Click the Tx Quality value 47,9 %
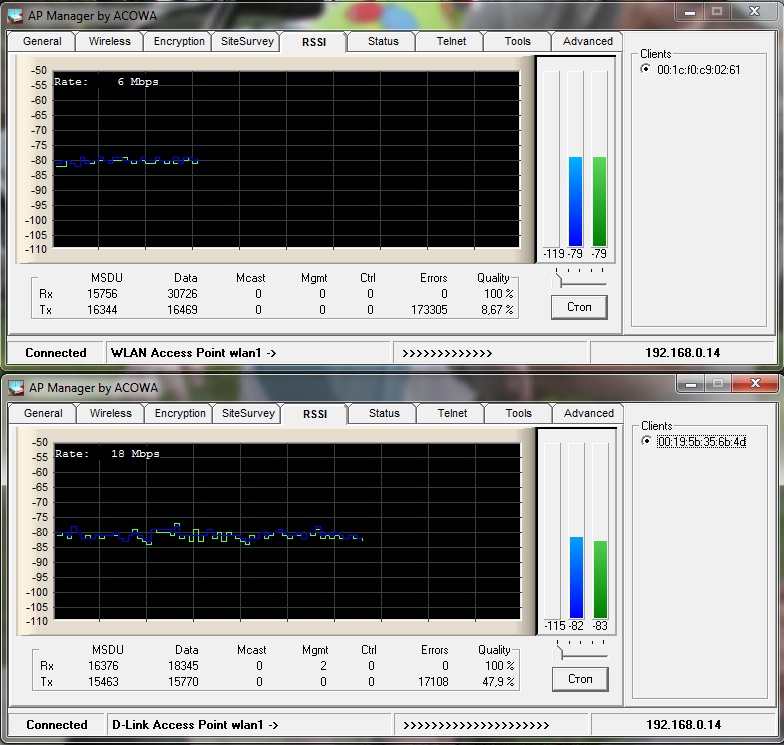The height and width of the screenshot is (745, 784). pos(498,682)
